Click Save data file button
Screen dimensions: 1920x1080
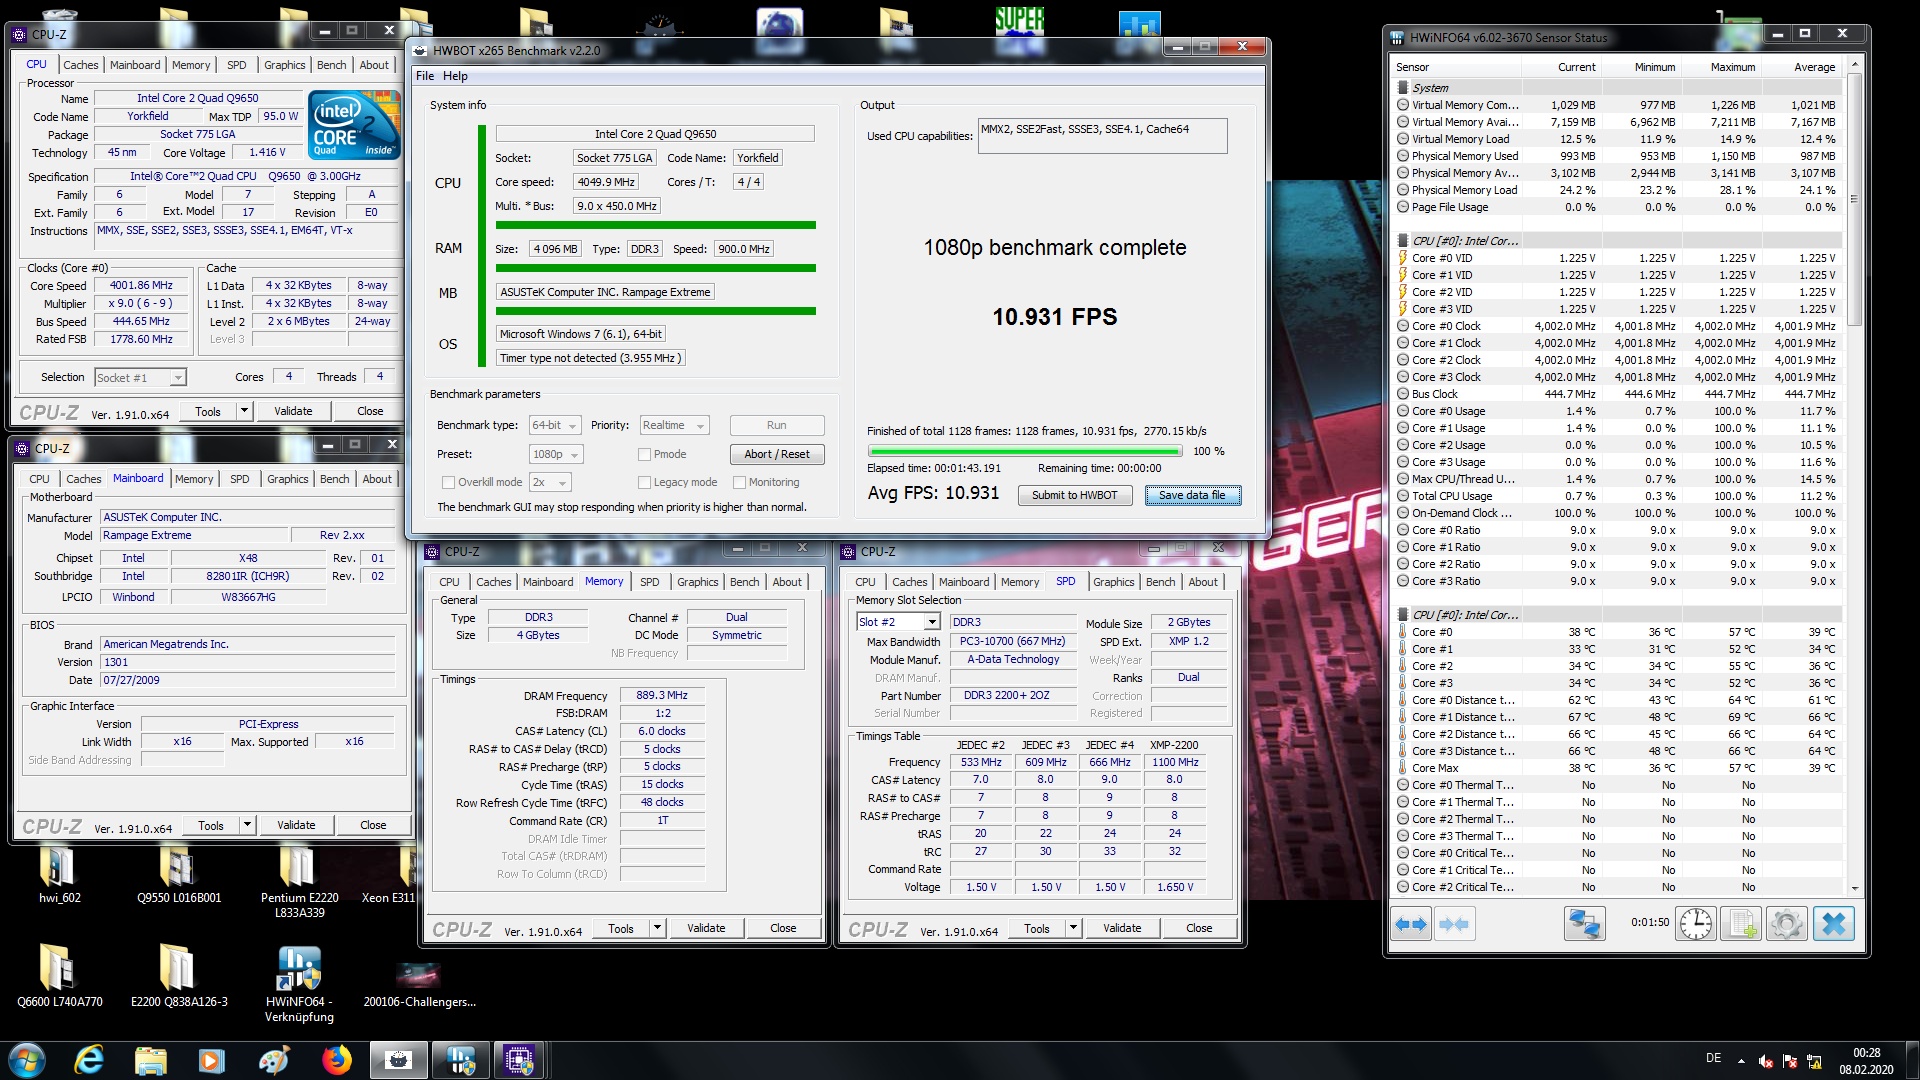coord(1192,495)
